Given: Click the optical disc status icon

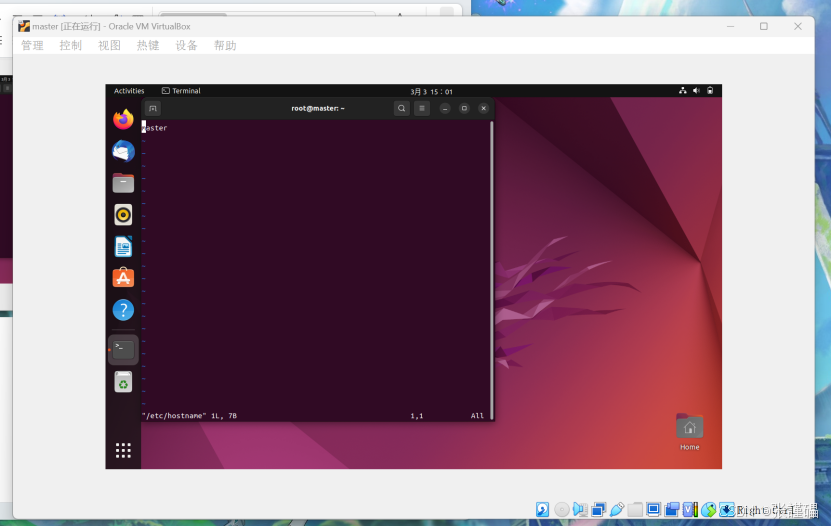Looking at the screenshot, I should (x=562, y=510).
